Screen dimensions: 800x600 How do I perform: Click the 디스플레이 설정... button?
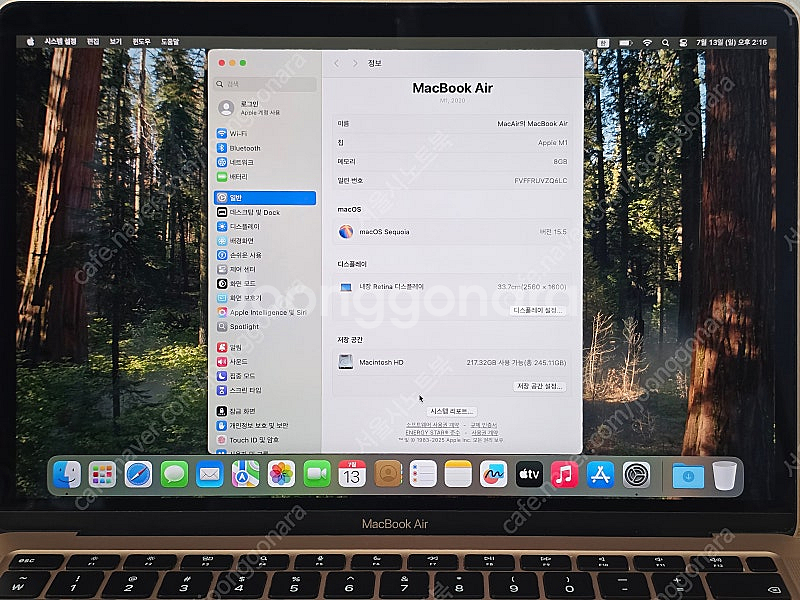(x=538, y=310)
